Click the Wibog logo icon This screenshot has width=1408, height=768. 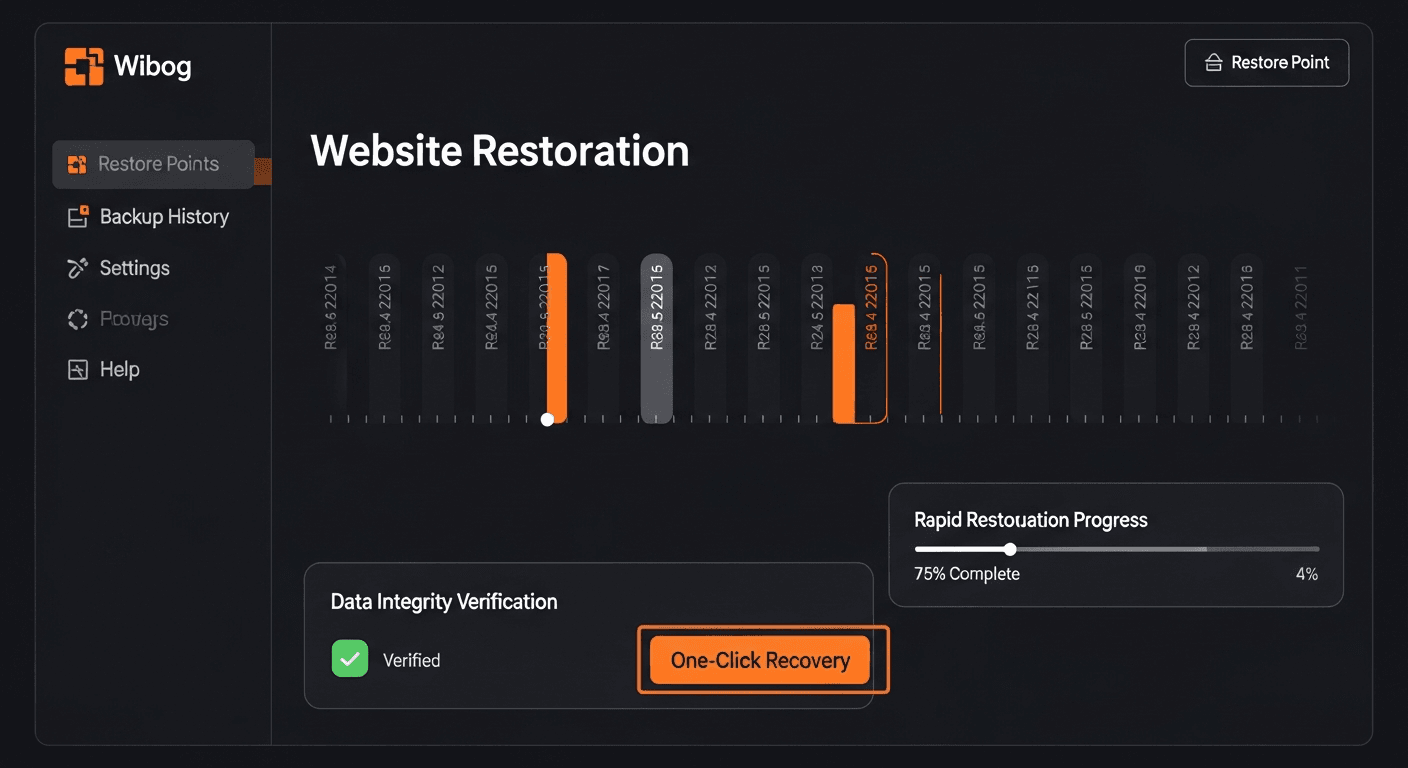tap(82, 64)
